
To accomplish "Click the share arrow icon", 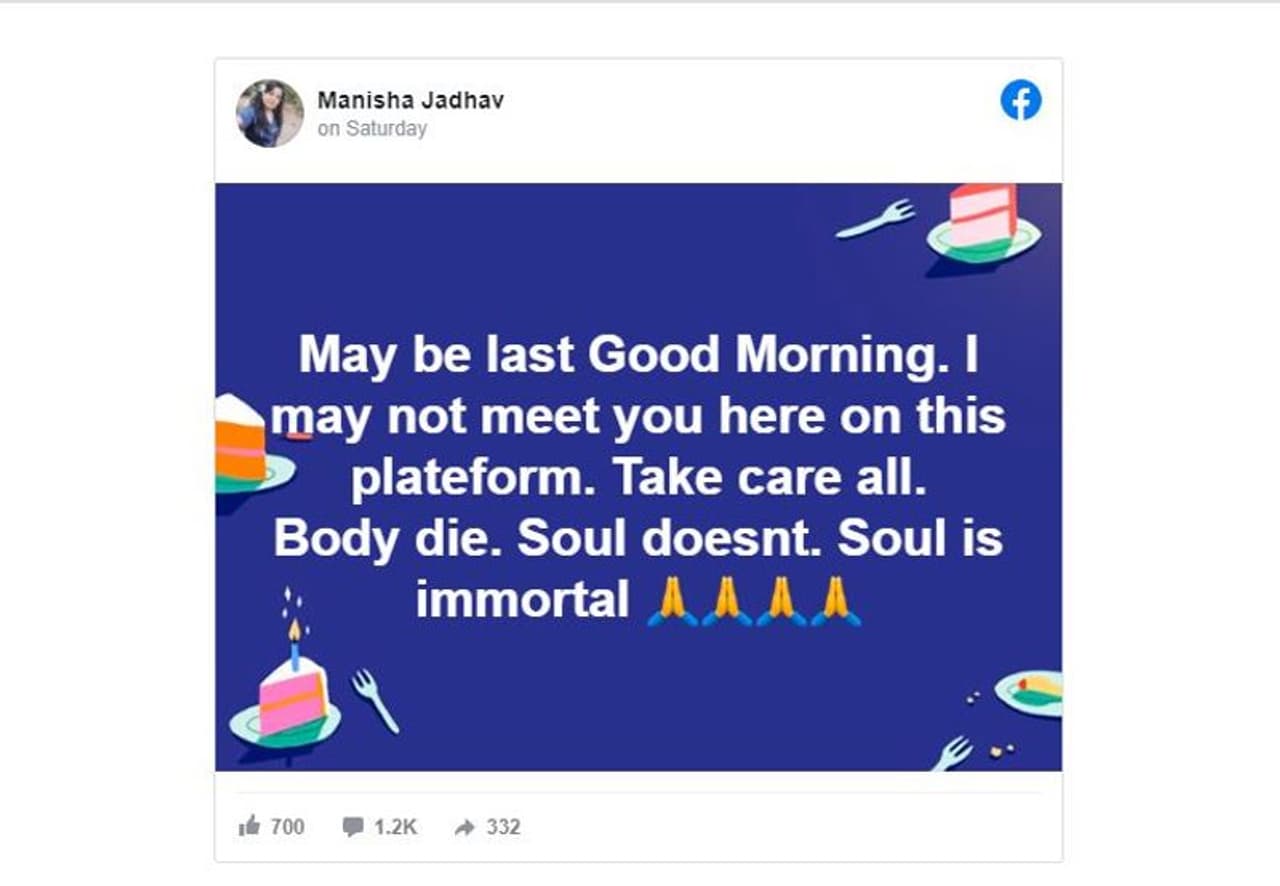I will click(x=465, y=827).
